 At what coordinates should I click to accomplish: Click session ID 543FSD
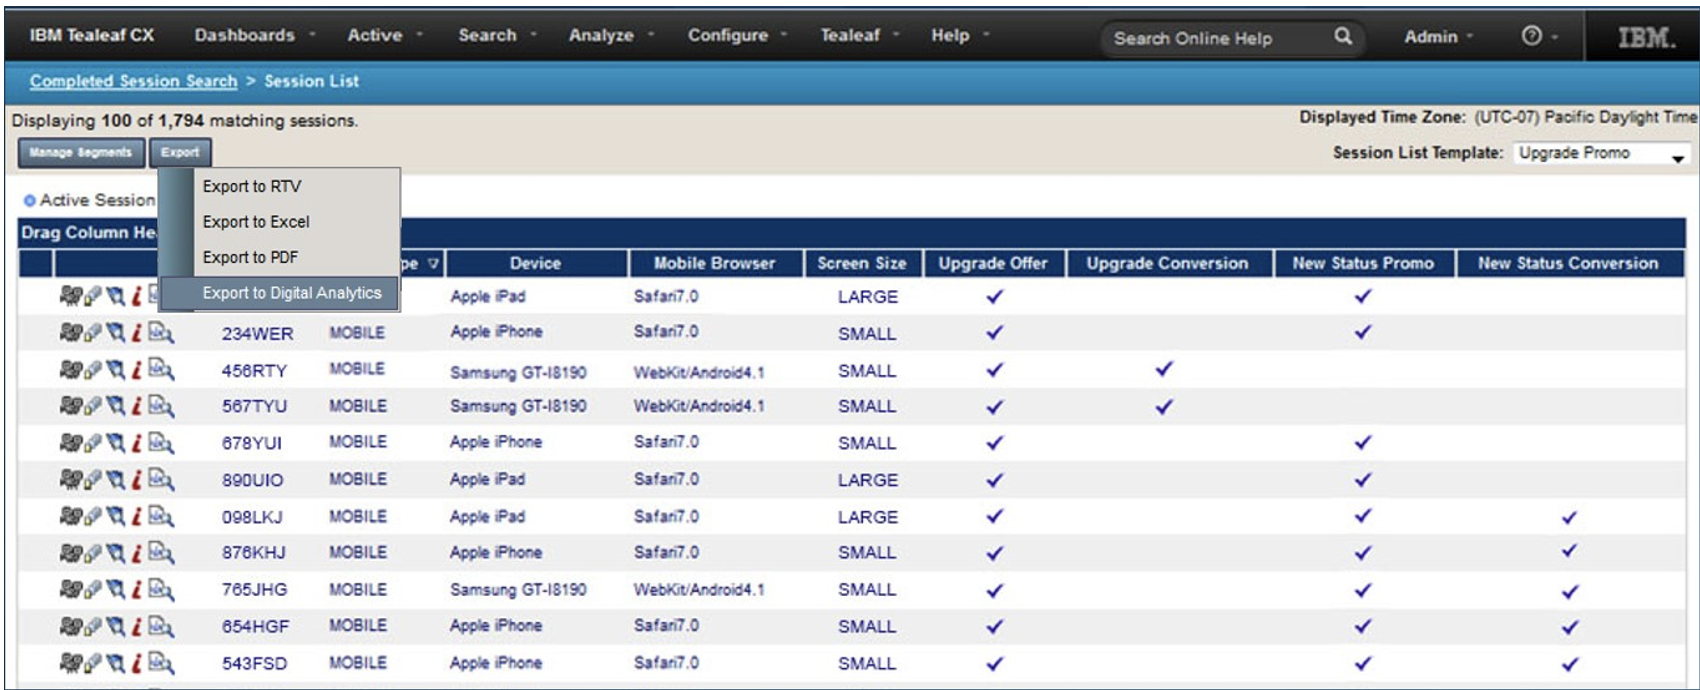coord(254,664)
